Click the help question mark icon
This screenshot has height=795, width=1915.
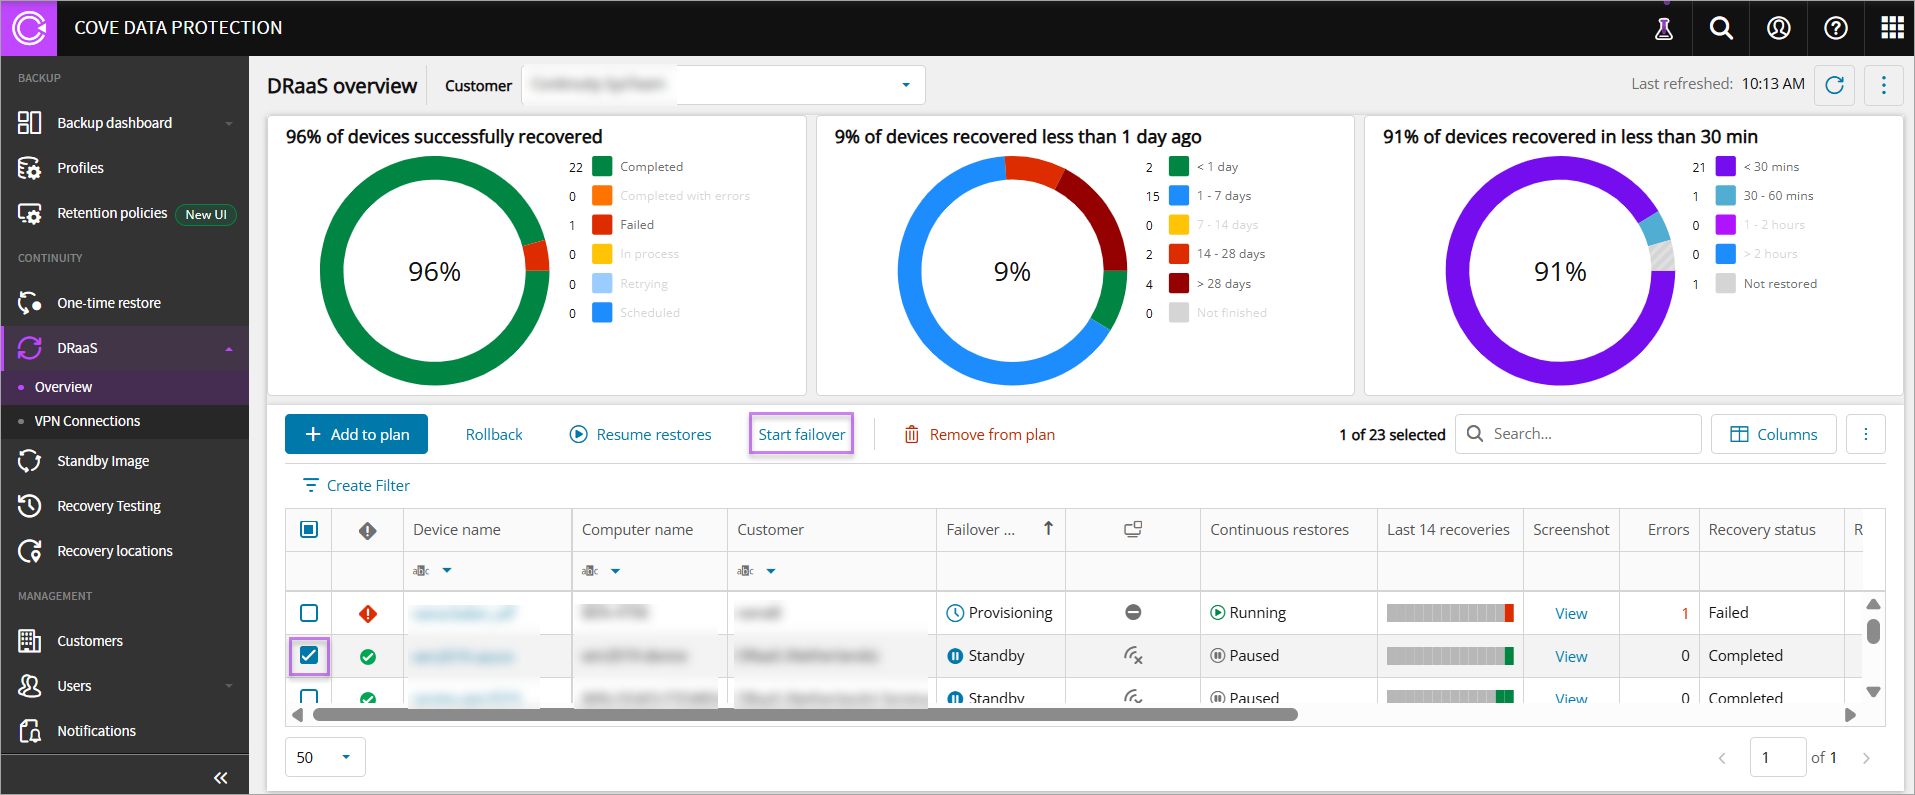pyautogui.click(x=1835, y=28)
